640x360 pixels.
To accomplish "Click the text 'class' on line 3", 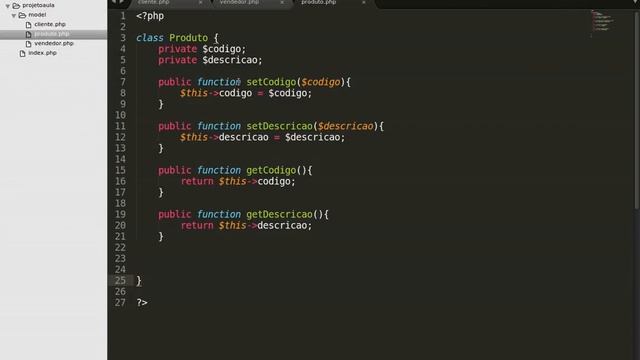I will point(150,38).
